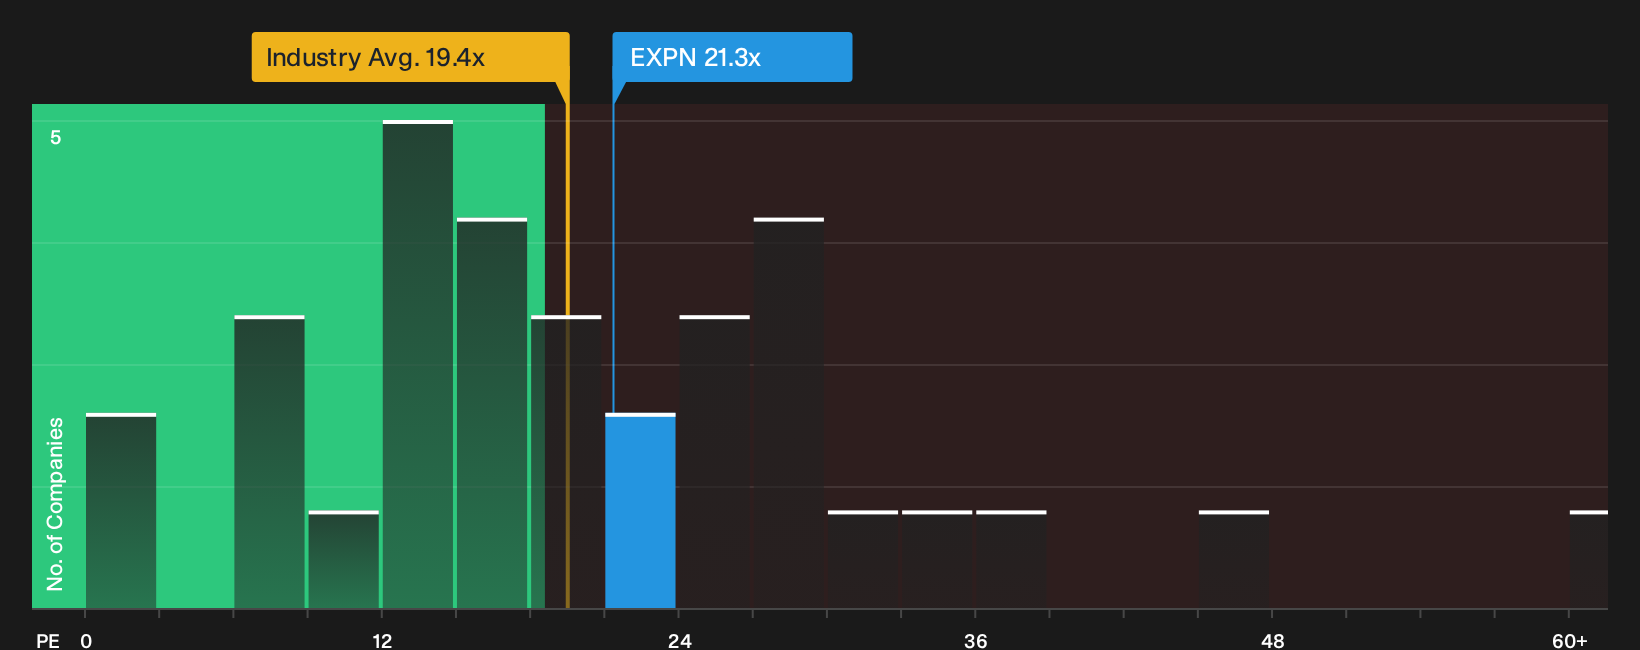Select the blue EXPN histogram bar
Viewport: 1640px width, 650px height.
[x=640, y=511]
